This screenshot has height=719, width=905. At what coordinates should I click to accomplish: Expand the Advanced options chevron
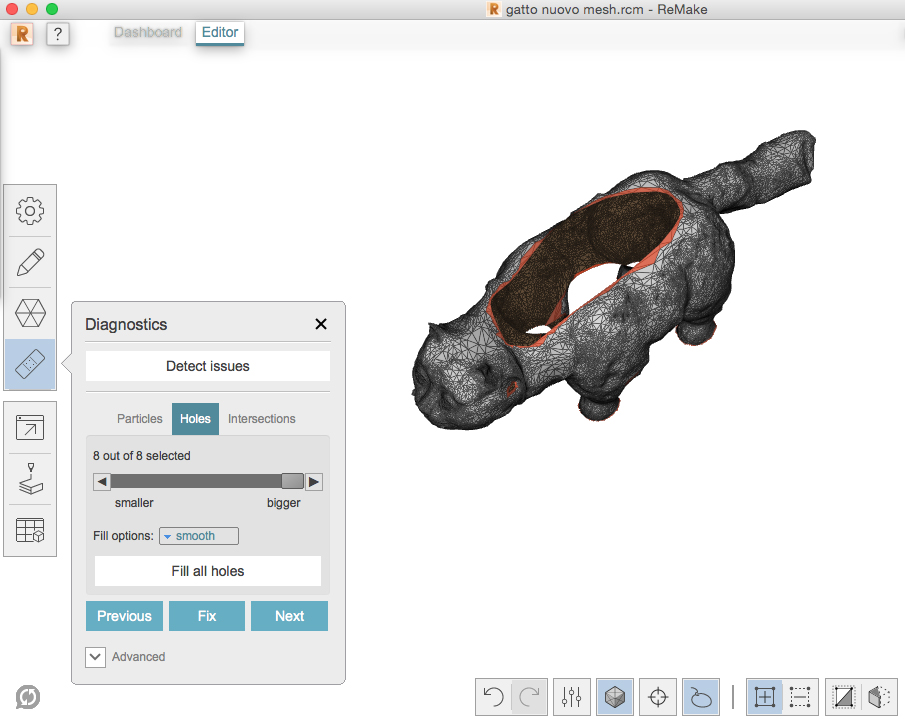click(x=95, y=657)
